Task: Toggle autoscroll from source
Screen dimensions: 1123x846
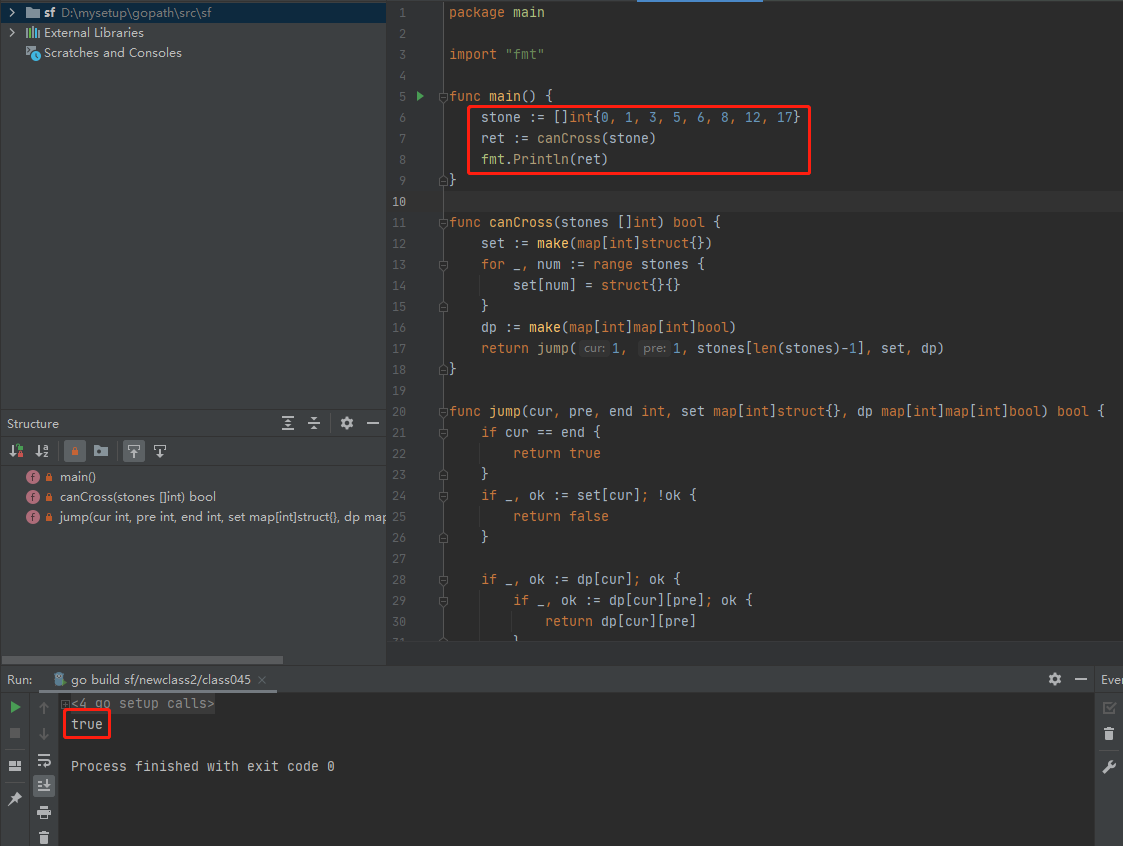Action: pos(160,451)
